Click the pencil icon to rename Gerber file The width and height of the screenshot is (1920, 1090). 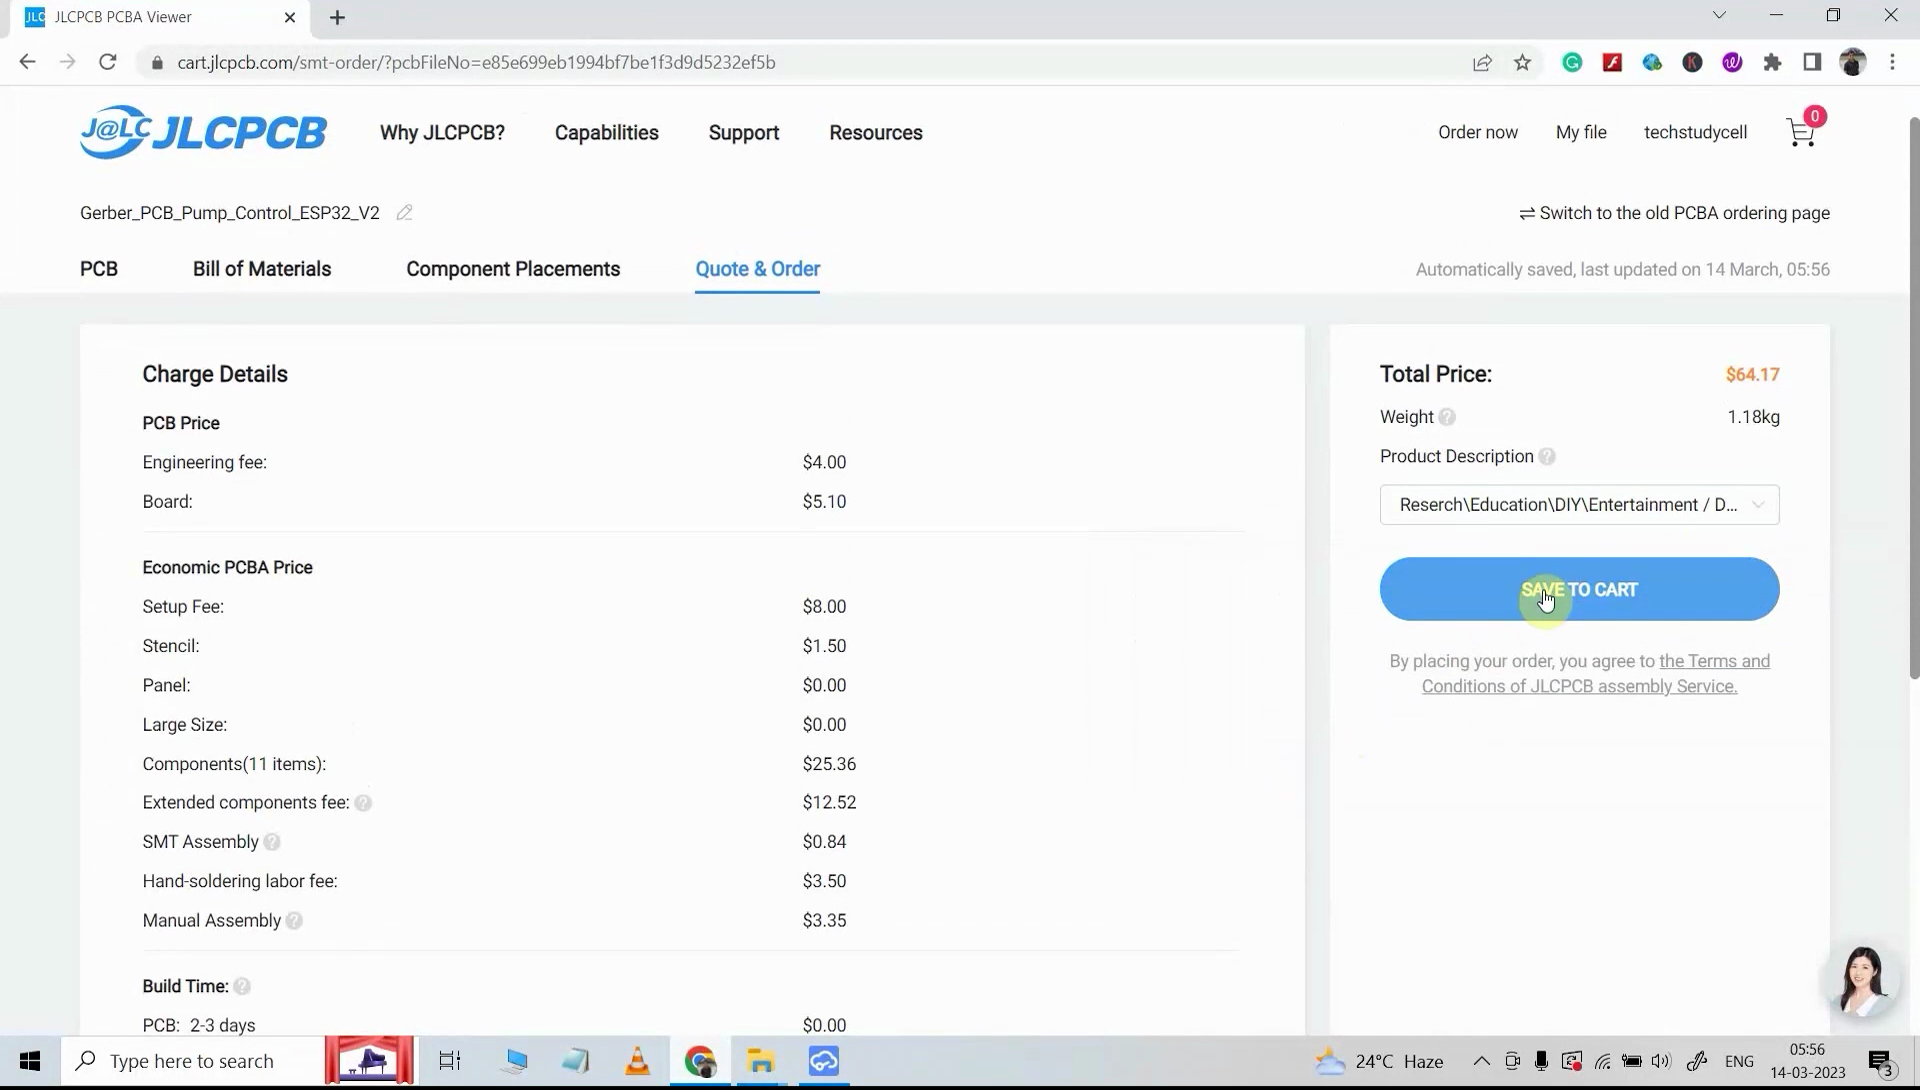404,213
